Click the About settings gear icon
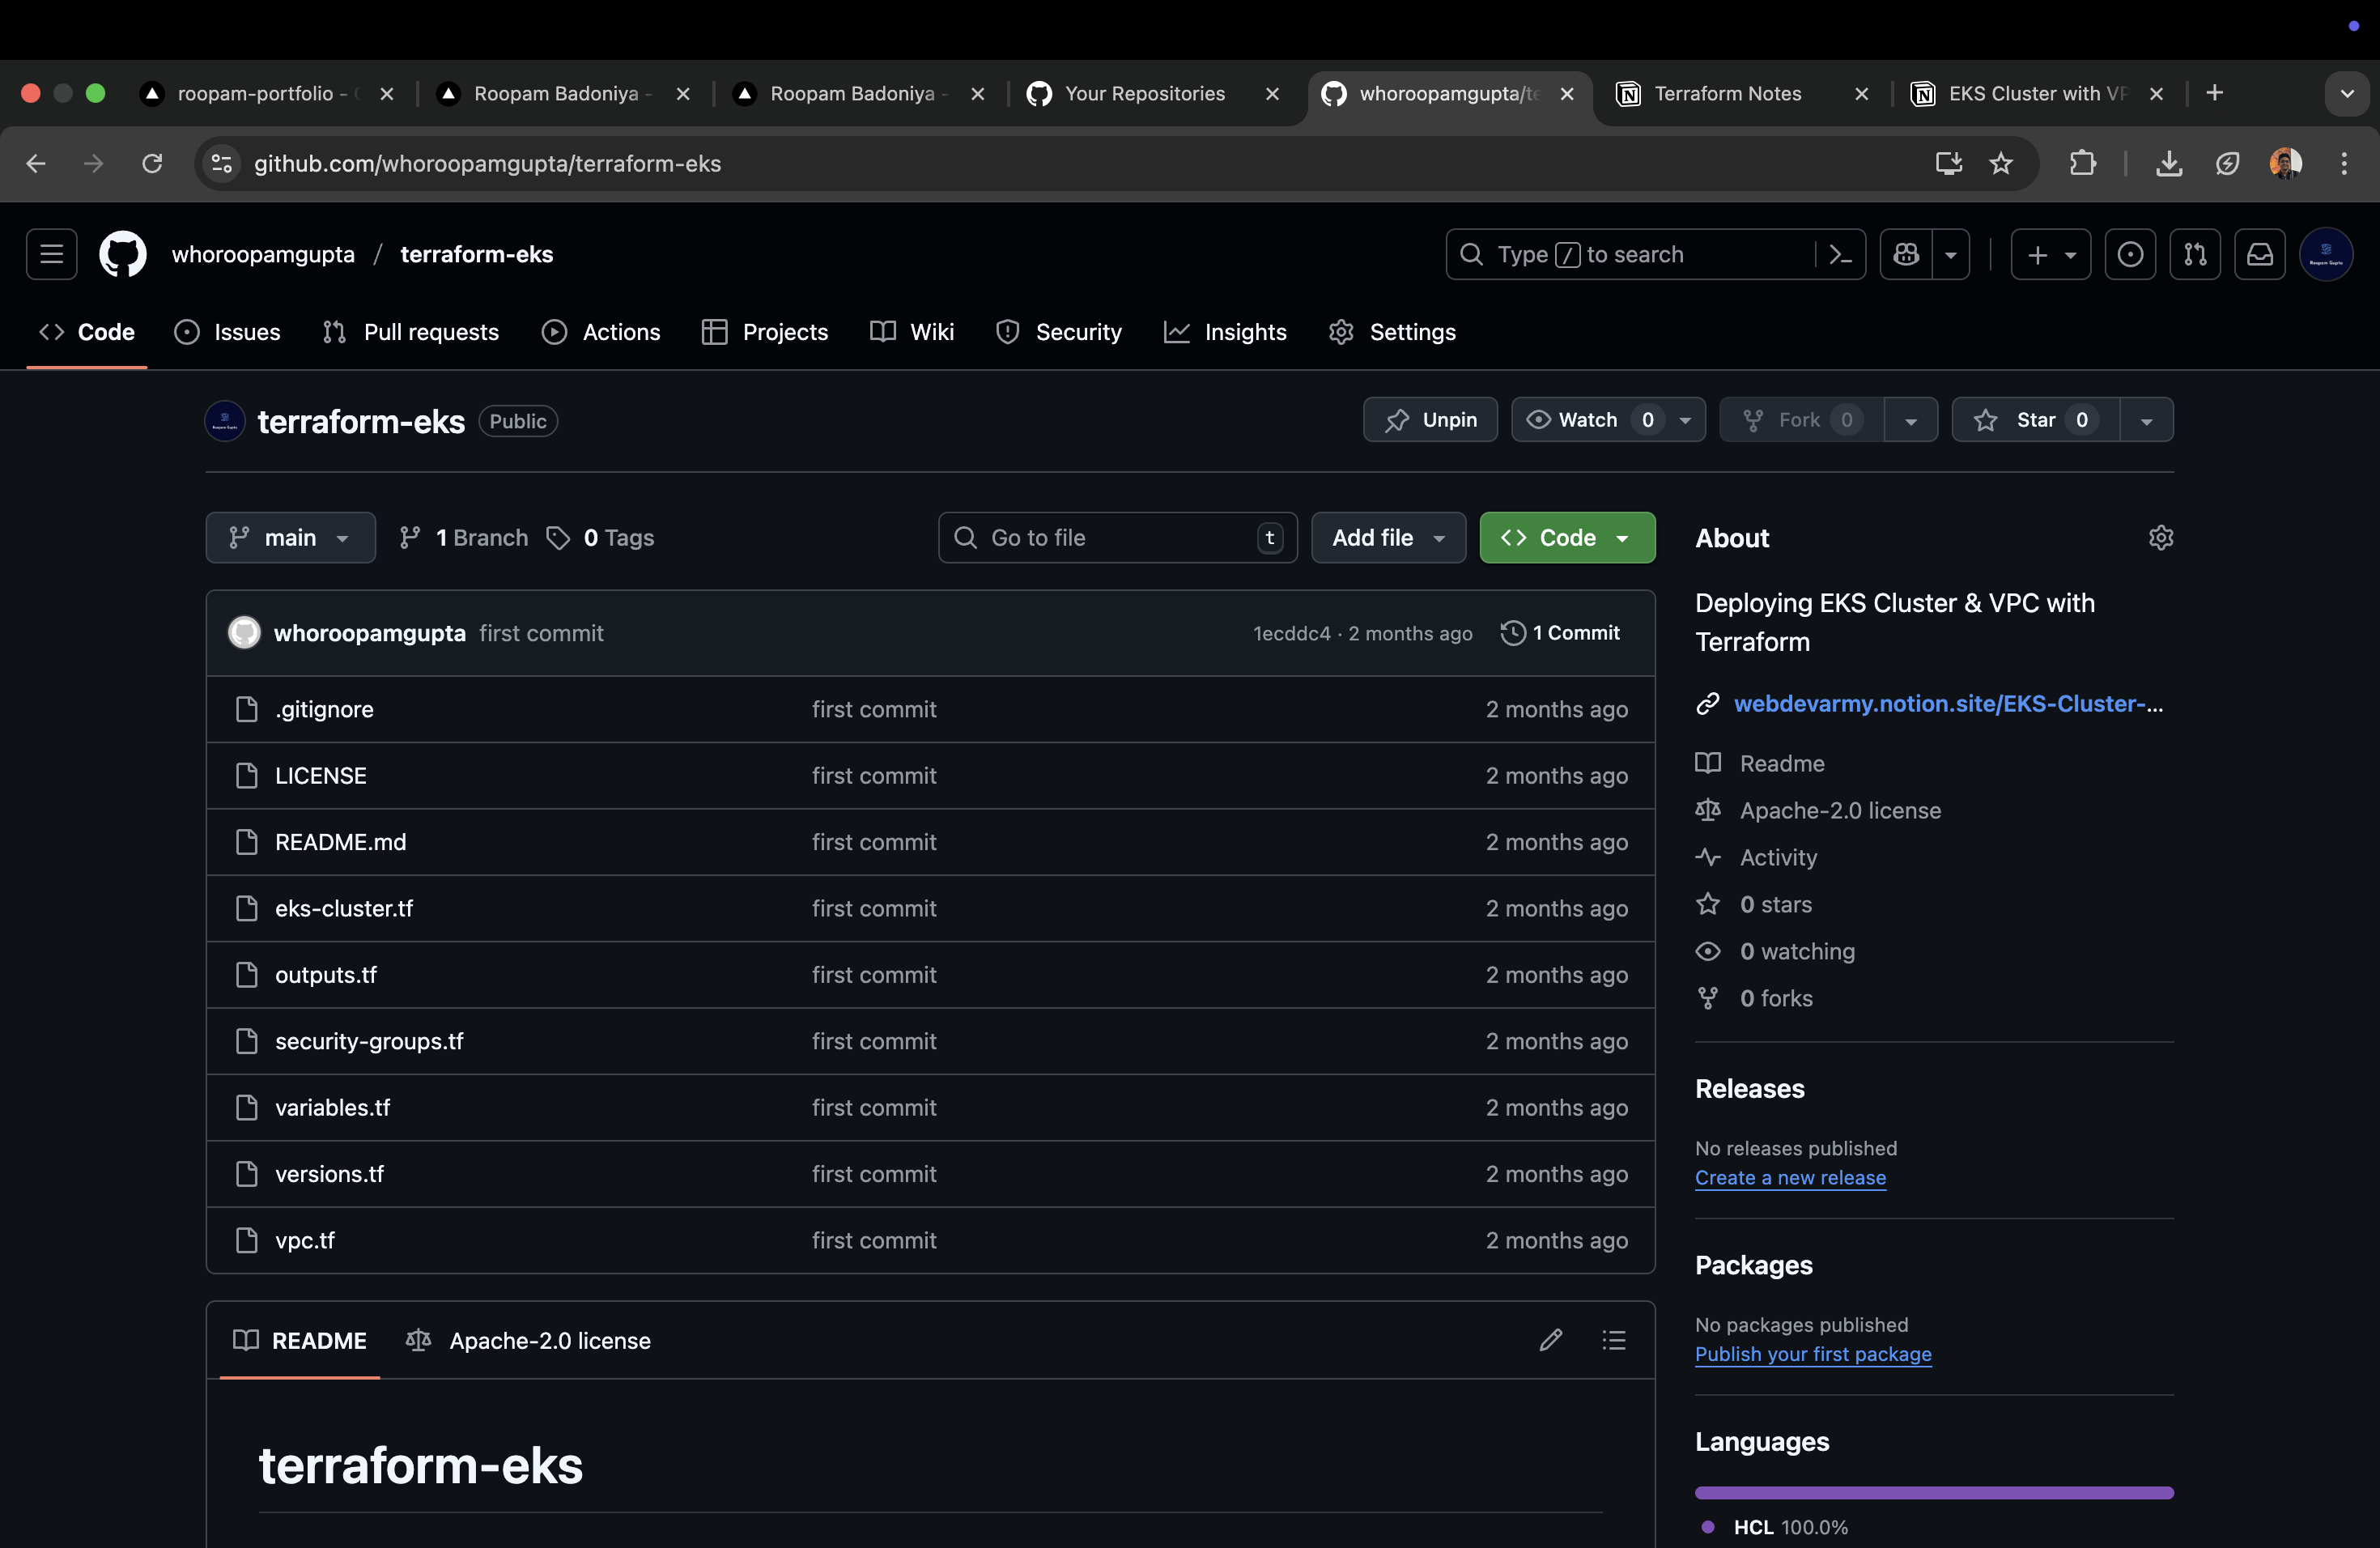 (2160, 538)
